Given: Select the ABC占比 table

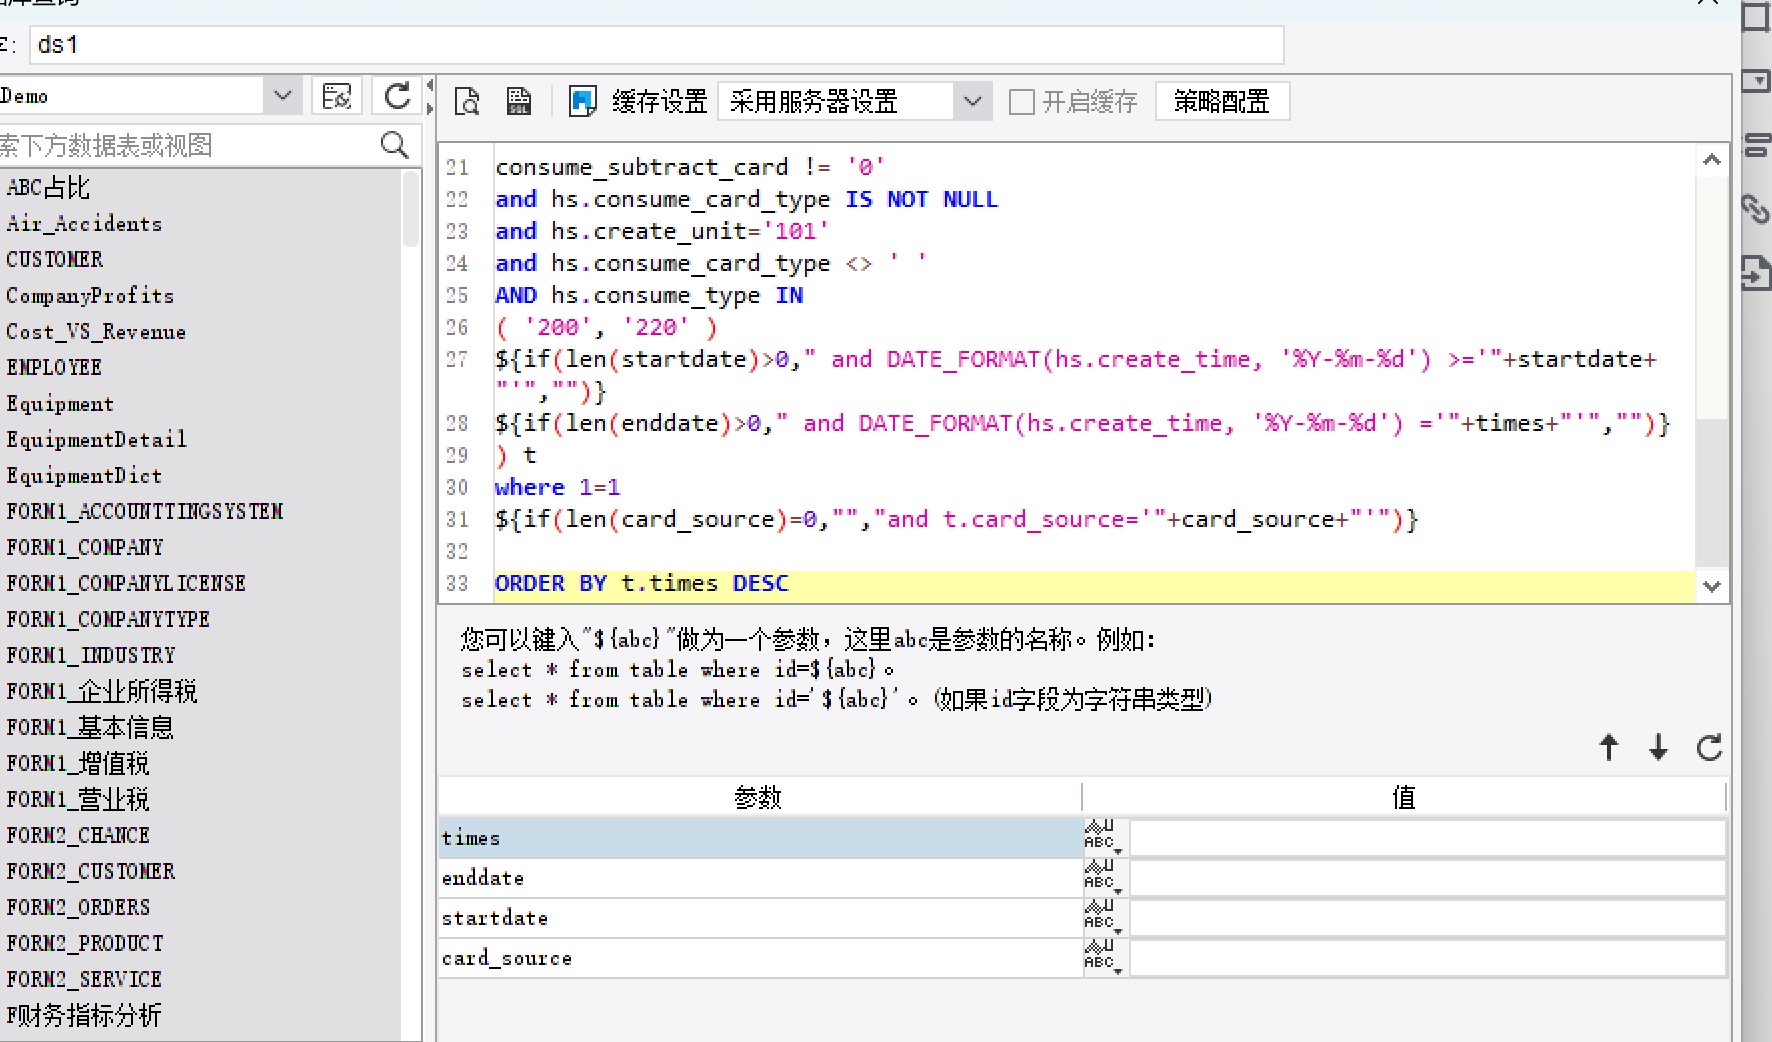Looking at the screenshot, I should pyautogui.click(x=48, y=187).
